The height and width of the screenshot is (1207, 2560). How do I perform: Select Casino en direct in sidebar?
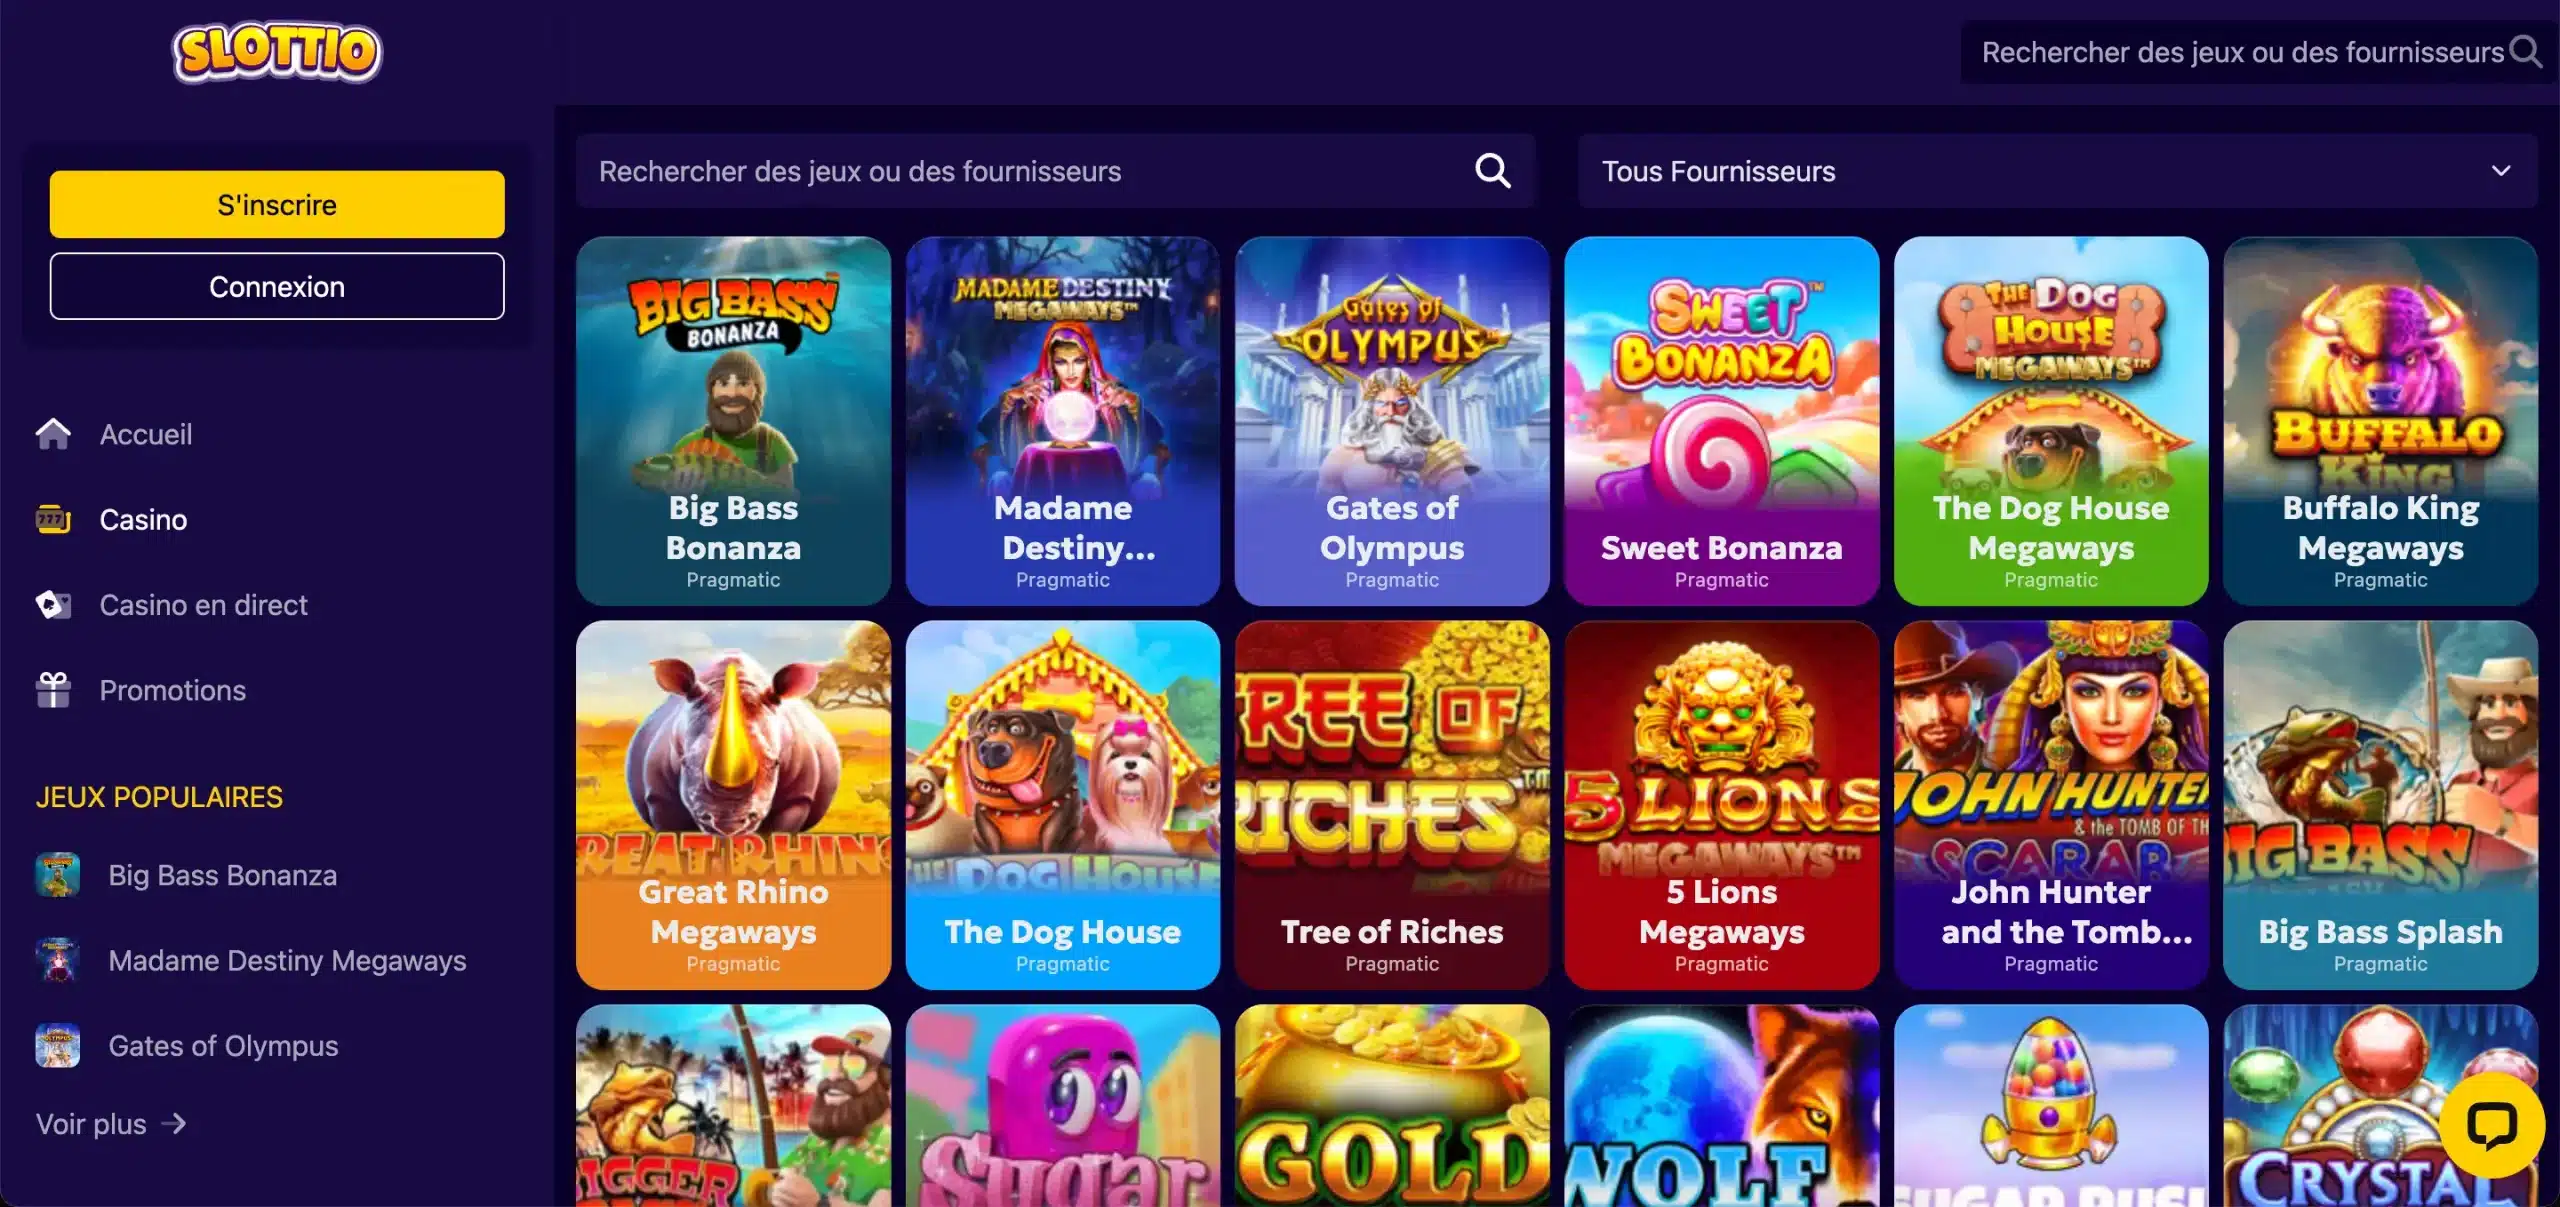coord(203,605)
